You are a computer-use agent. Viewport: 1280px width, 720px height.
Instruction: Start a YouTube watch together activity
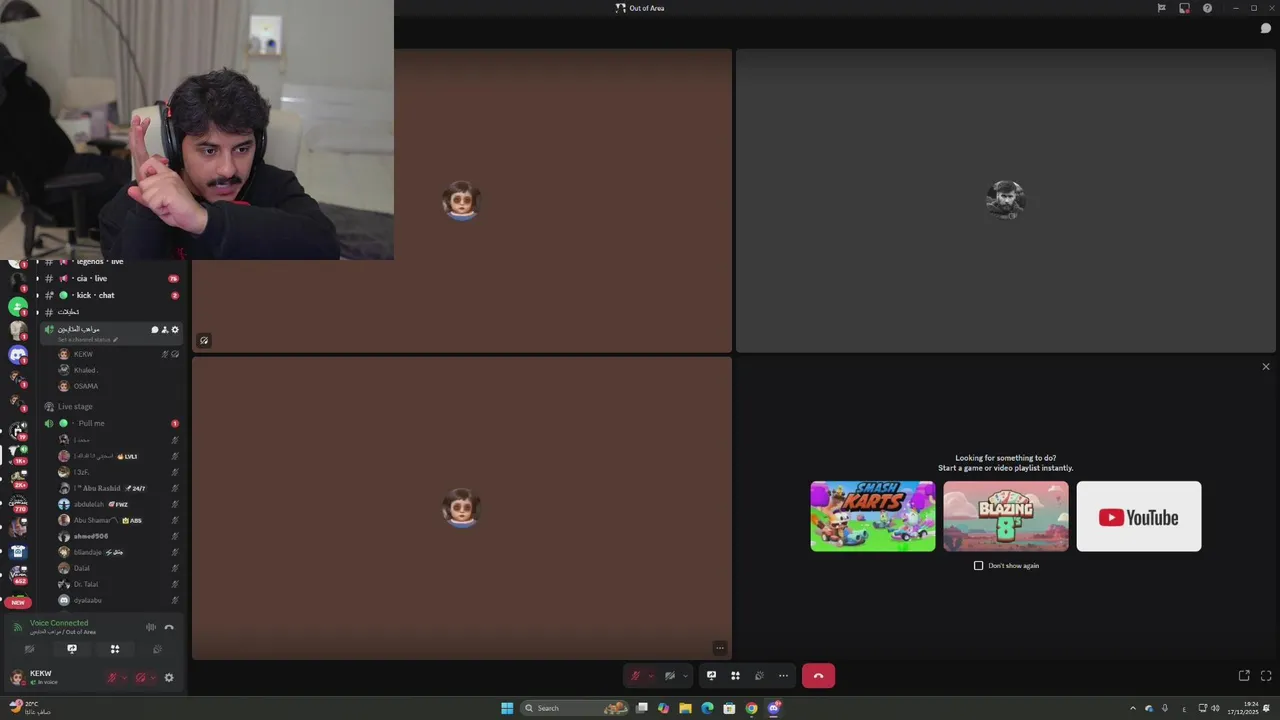click(1139, 516)
